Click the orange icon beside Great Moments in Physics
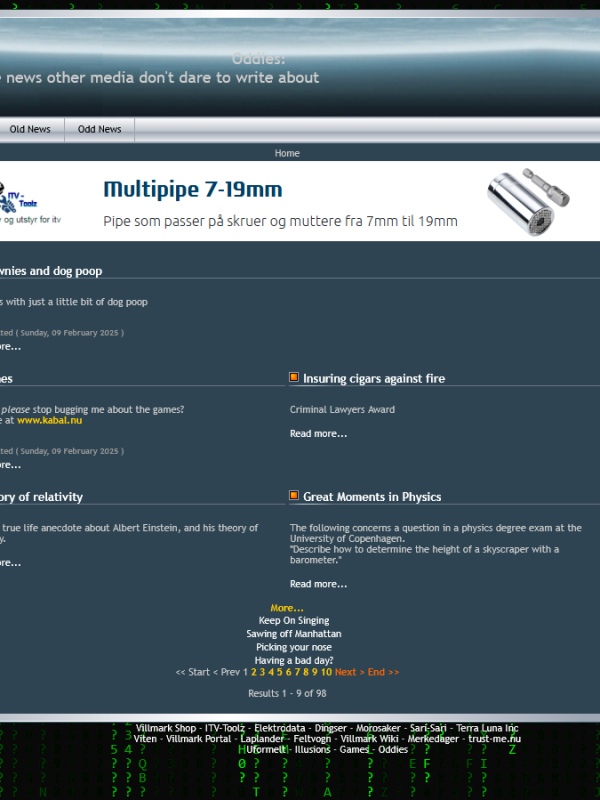Image resolution: width=600 pixels, height=800 pixels. point(294,495)
